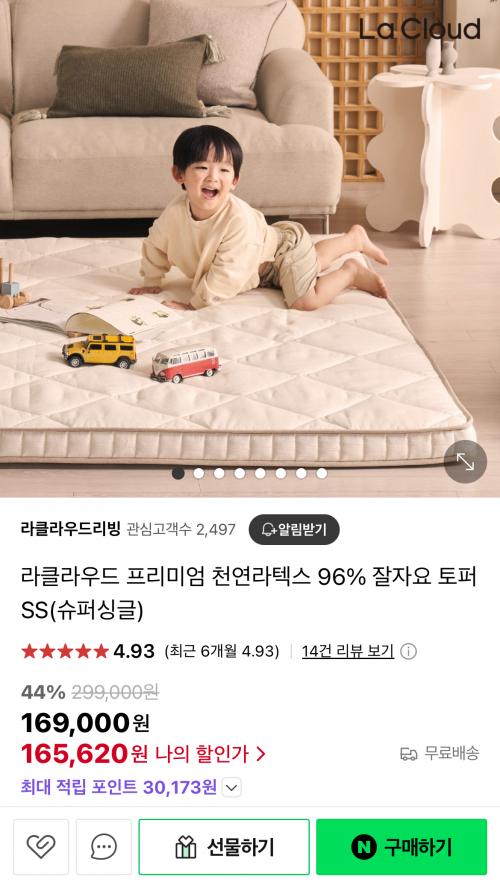Open 나의 할인가 chevron details
This screenshot has height=888, width=500.
tap(260, 754)
